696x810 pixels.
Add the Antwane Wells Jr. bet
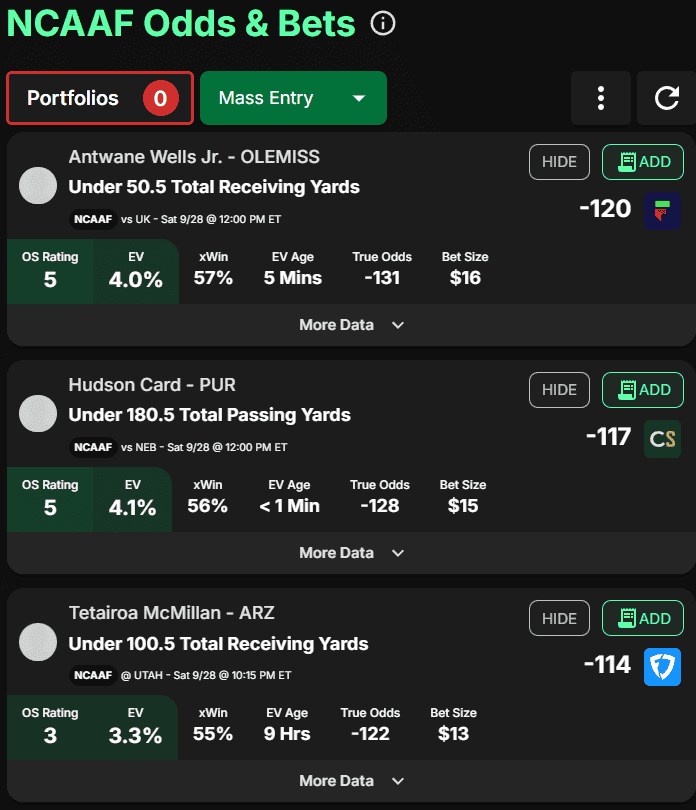[x=643, y=162]
